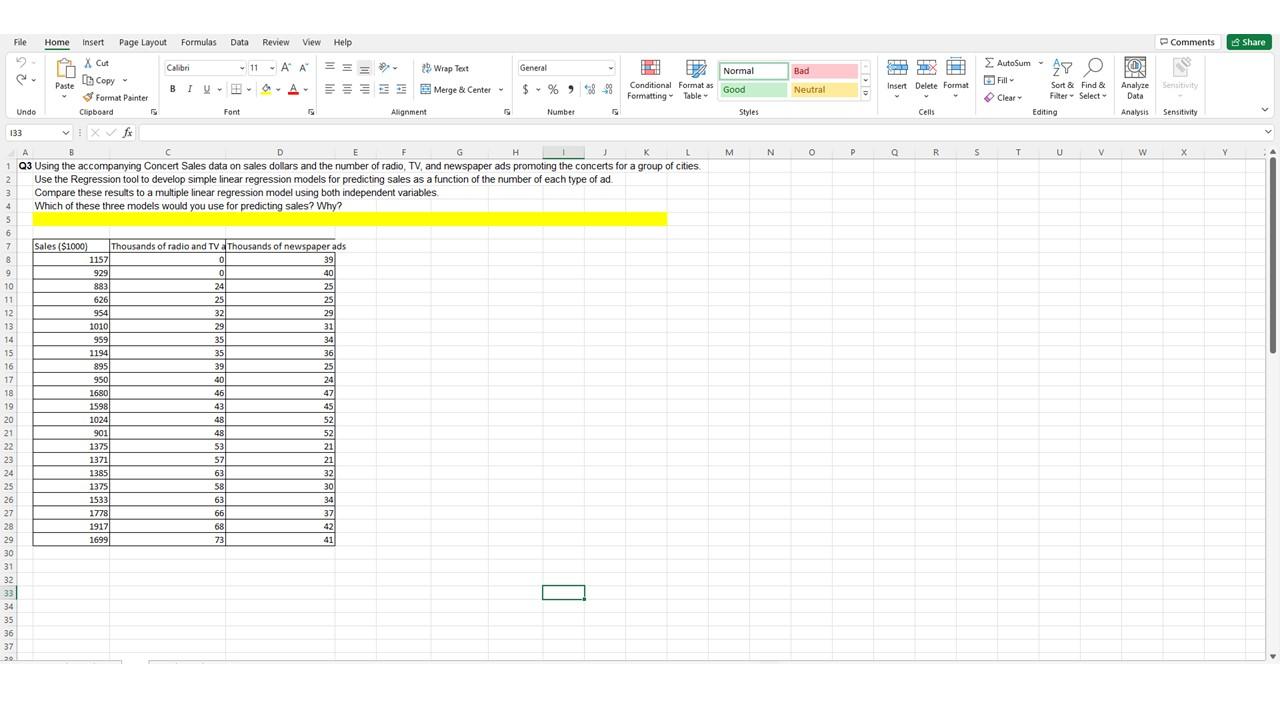The image size is (1280, 720).
Task: Expand the Name Box dropdown
Action: (66, 133)
